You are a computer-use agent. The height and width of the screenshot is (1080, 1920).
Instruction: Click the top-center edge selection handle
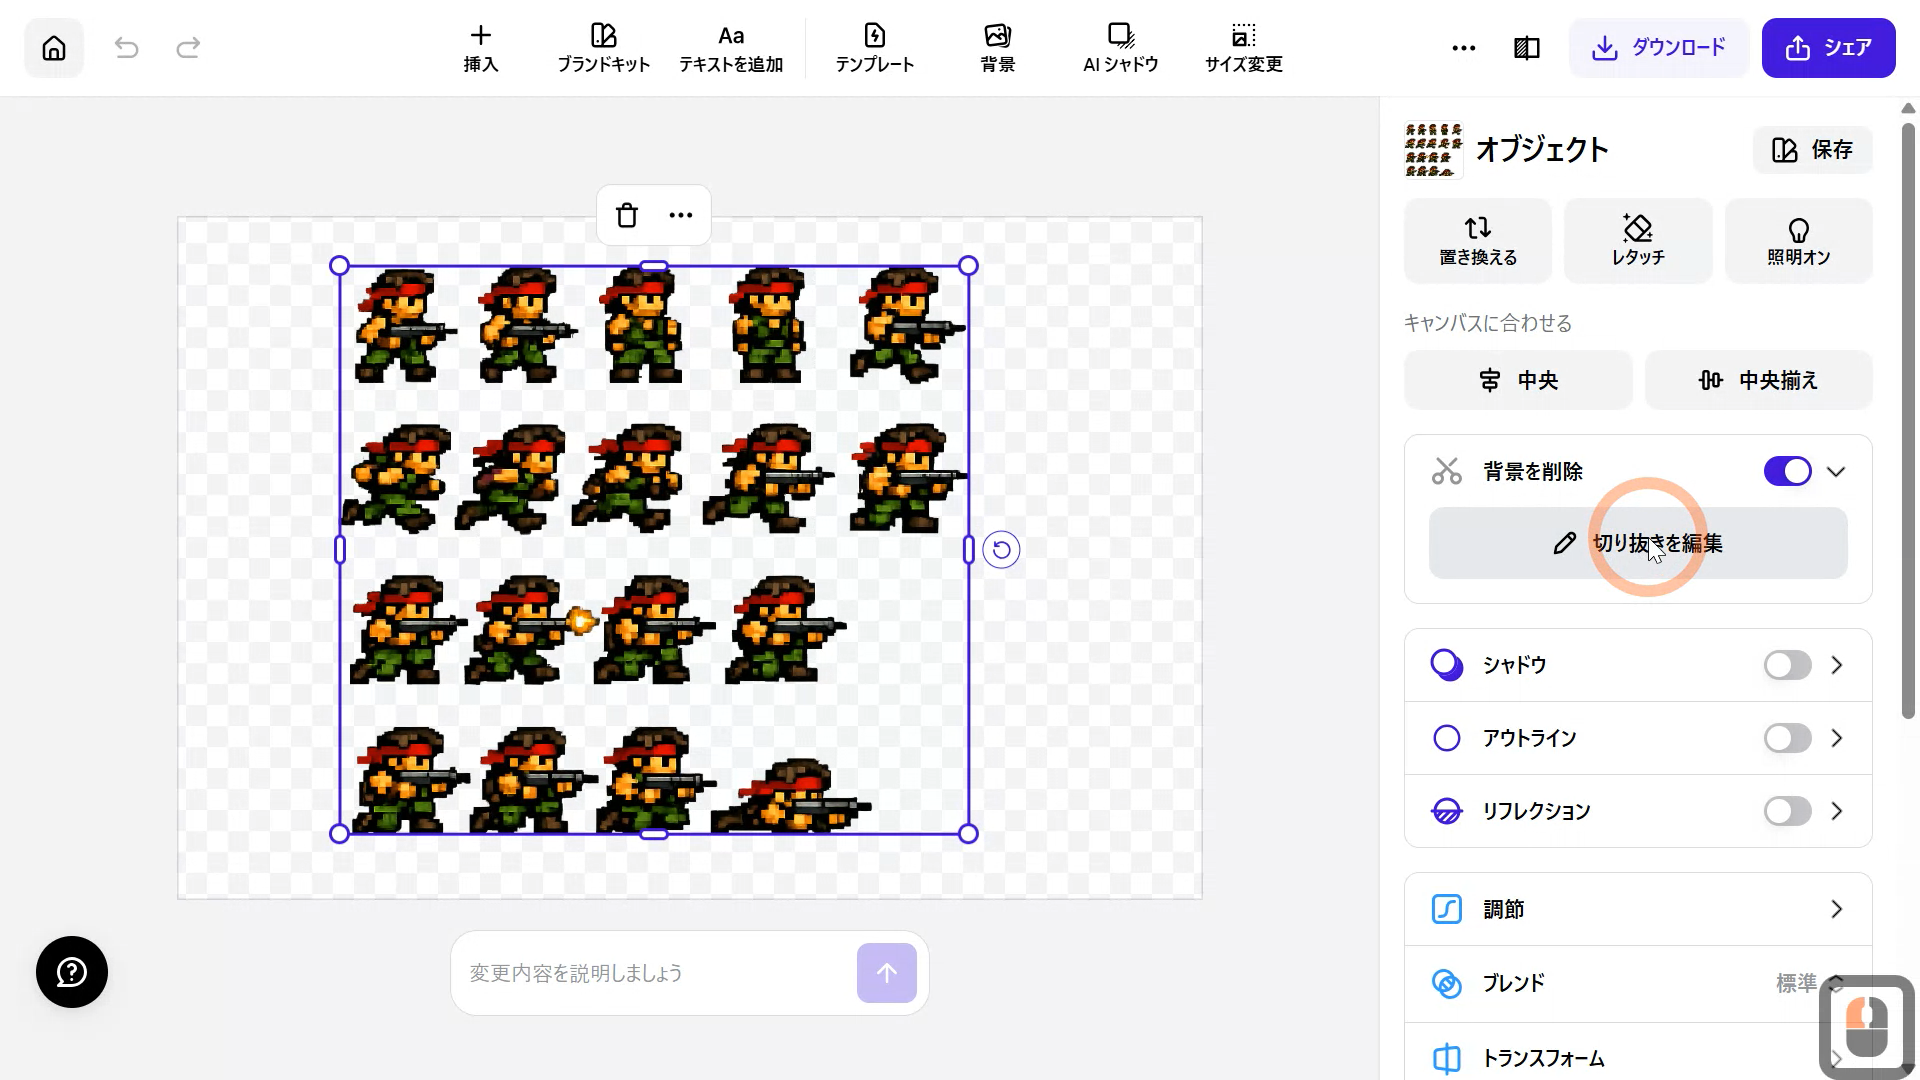coord(654,266)
